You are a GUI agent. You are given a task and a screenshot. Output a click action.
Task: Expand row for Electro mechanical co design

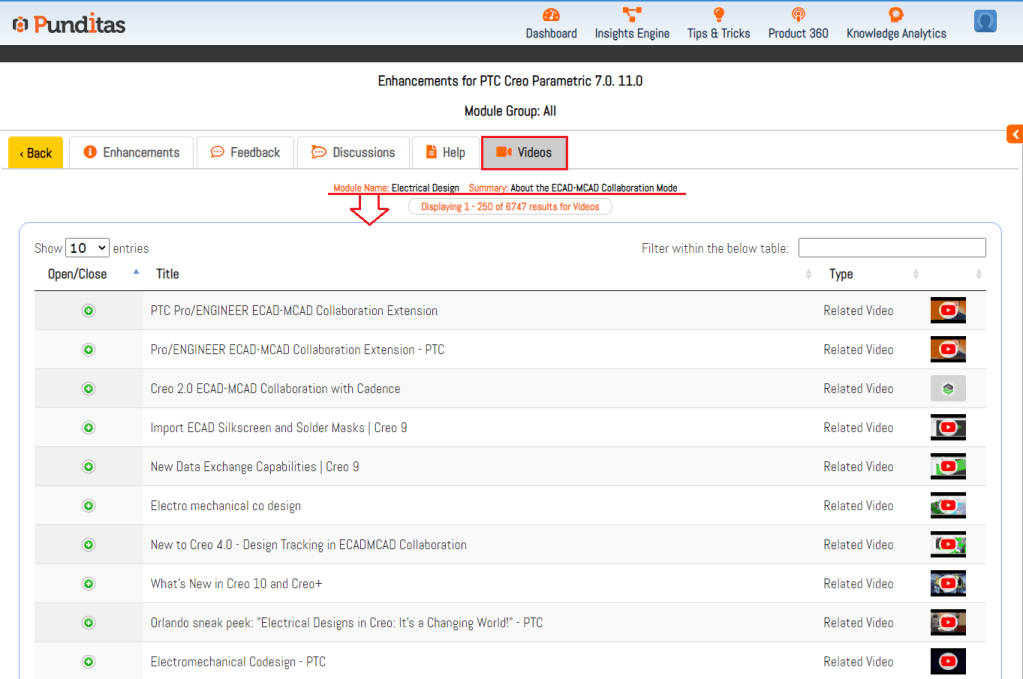(88, 506)
